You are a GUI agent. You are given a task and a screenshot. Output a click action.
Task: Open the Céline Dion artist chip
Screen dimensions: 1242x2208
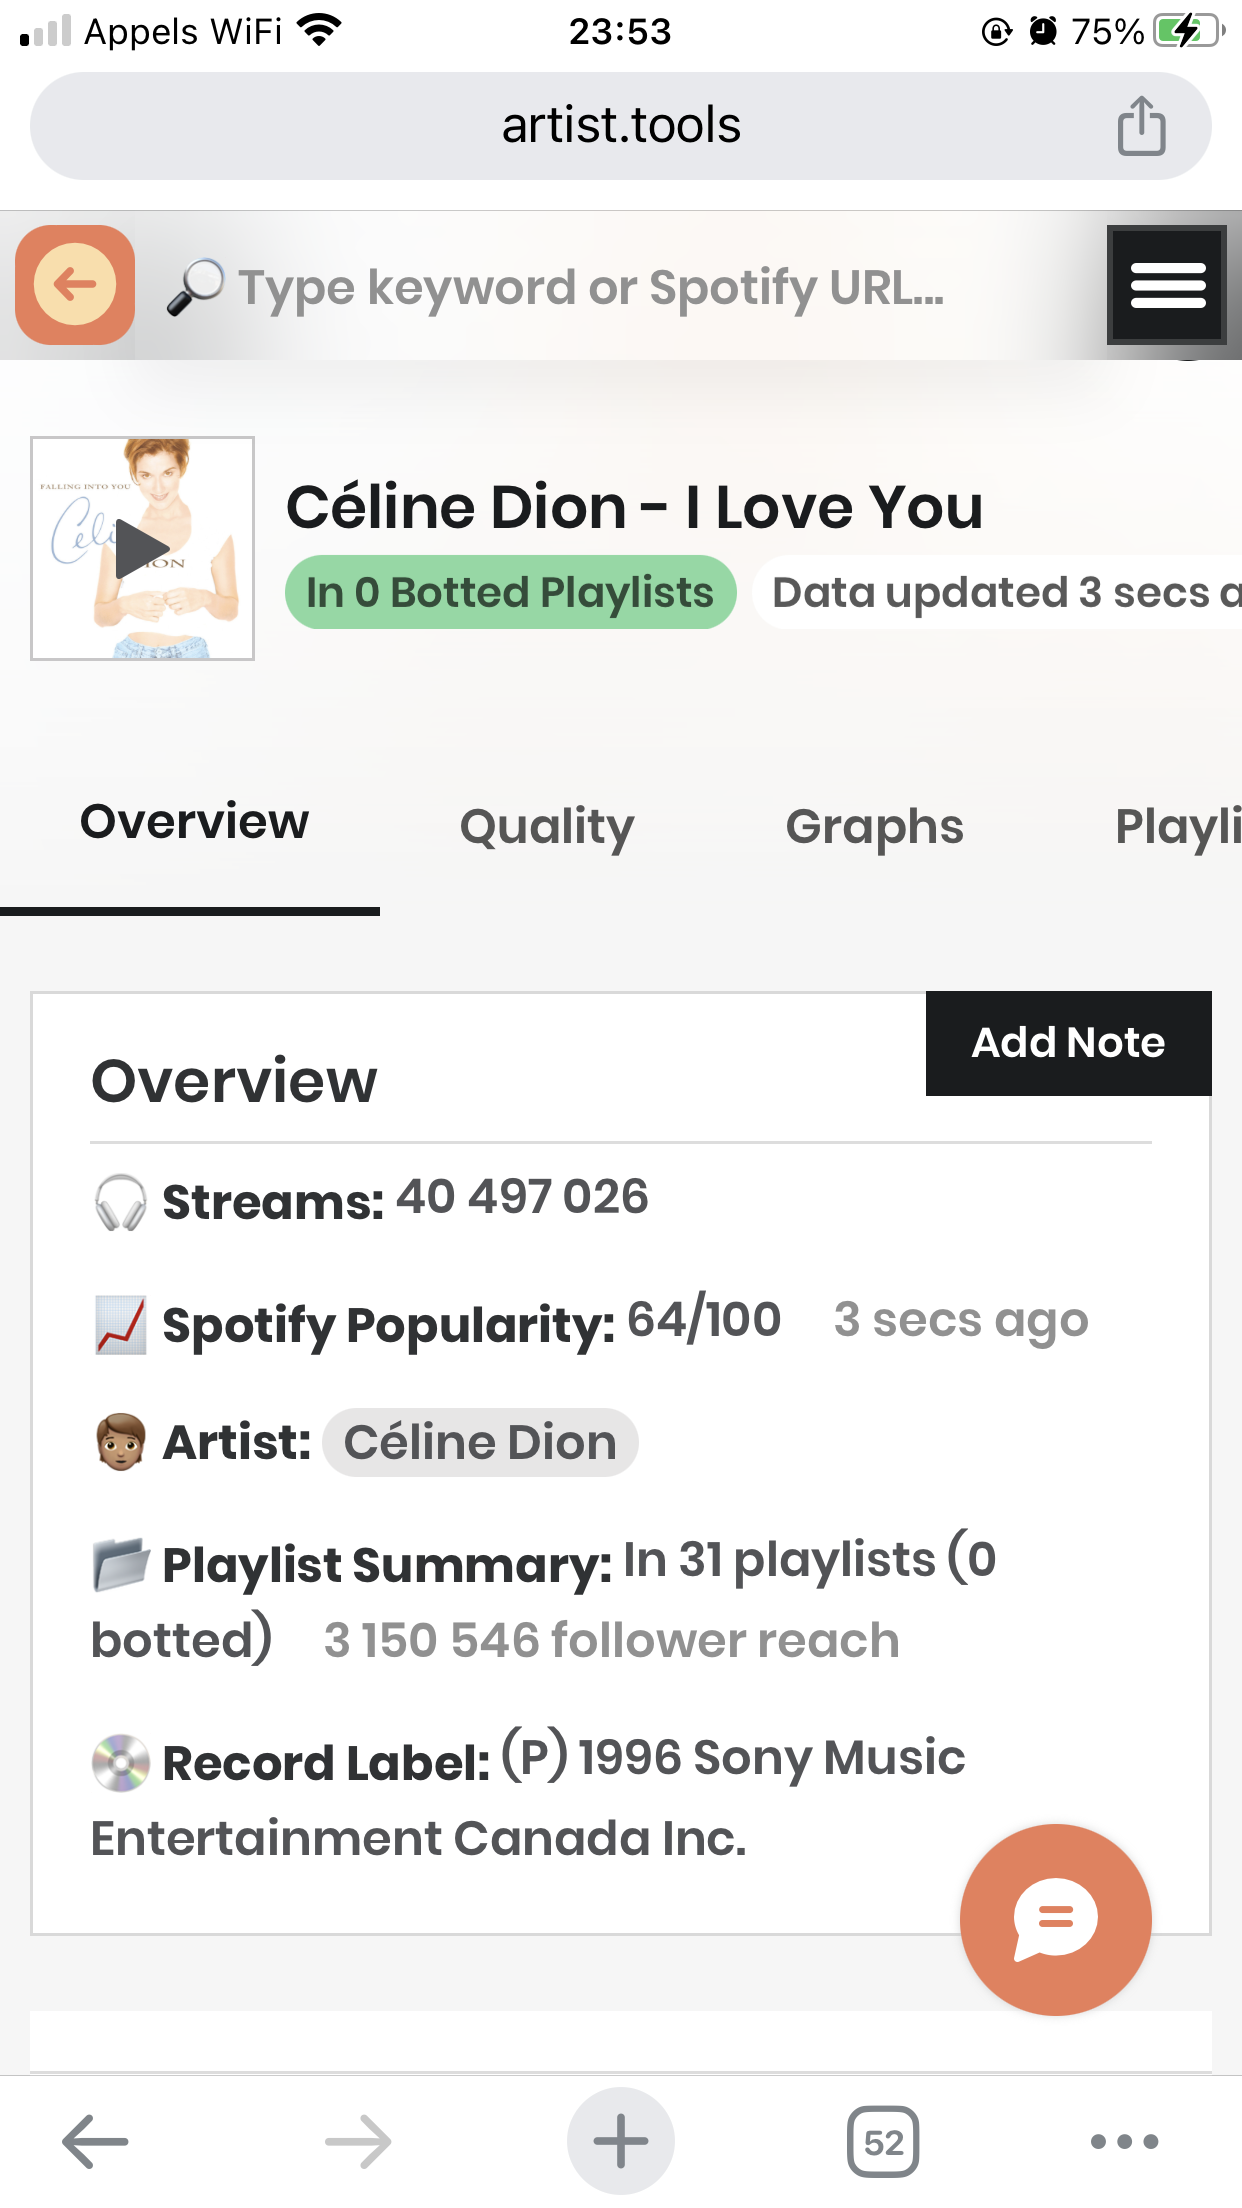[480, 1443]
